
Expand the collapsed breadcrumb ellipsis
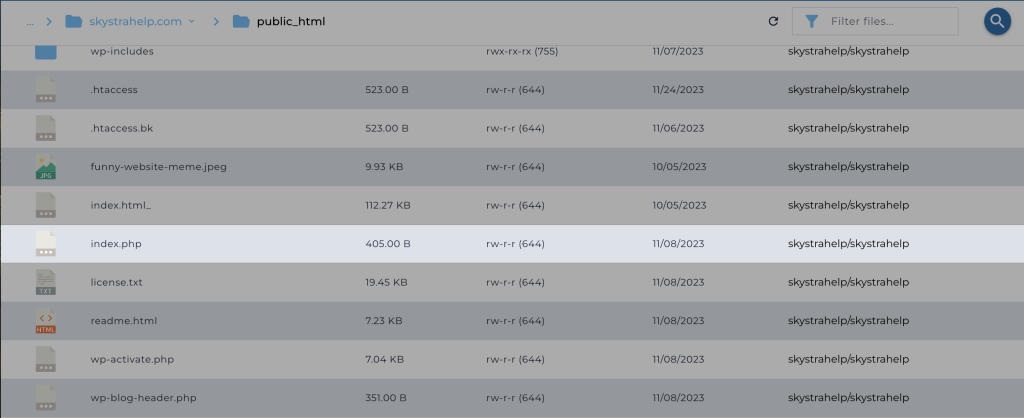pos(30,21)
